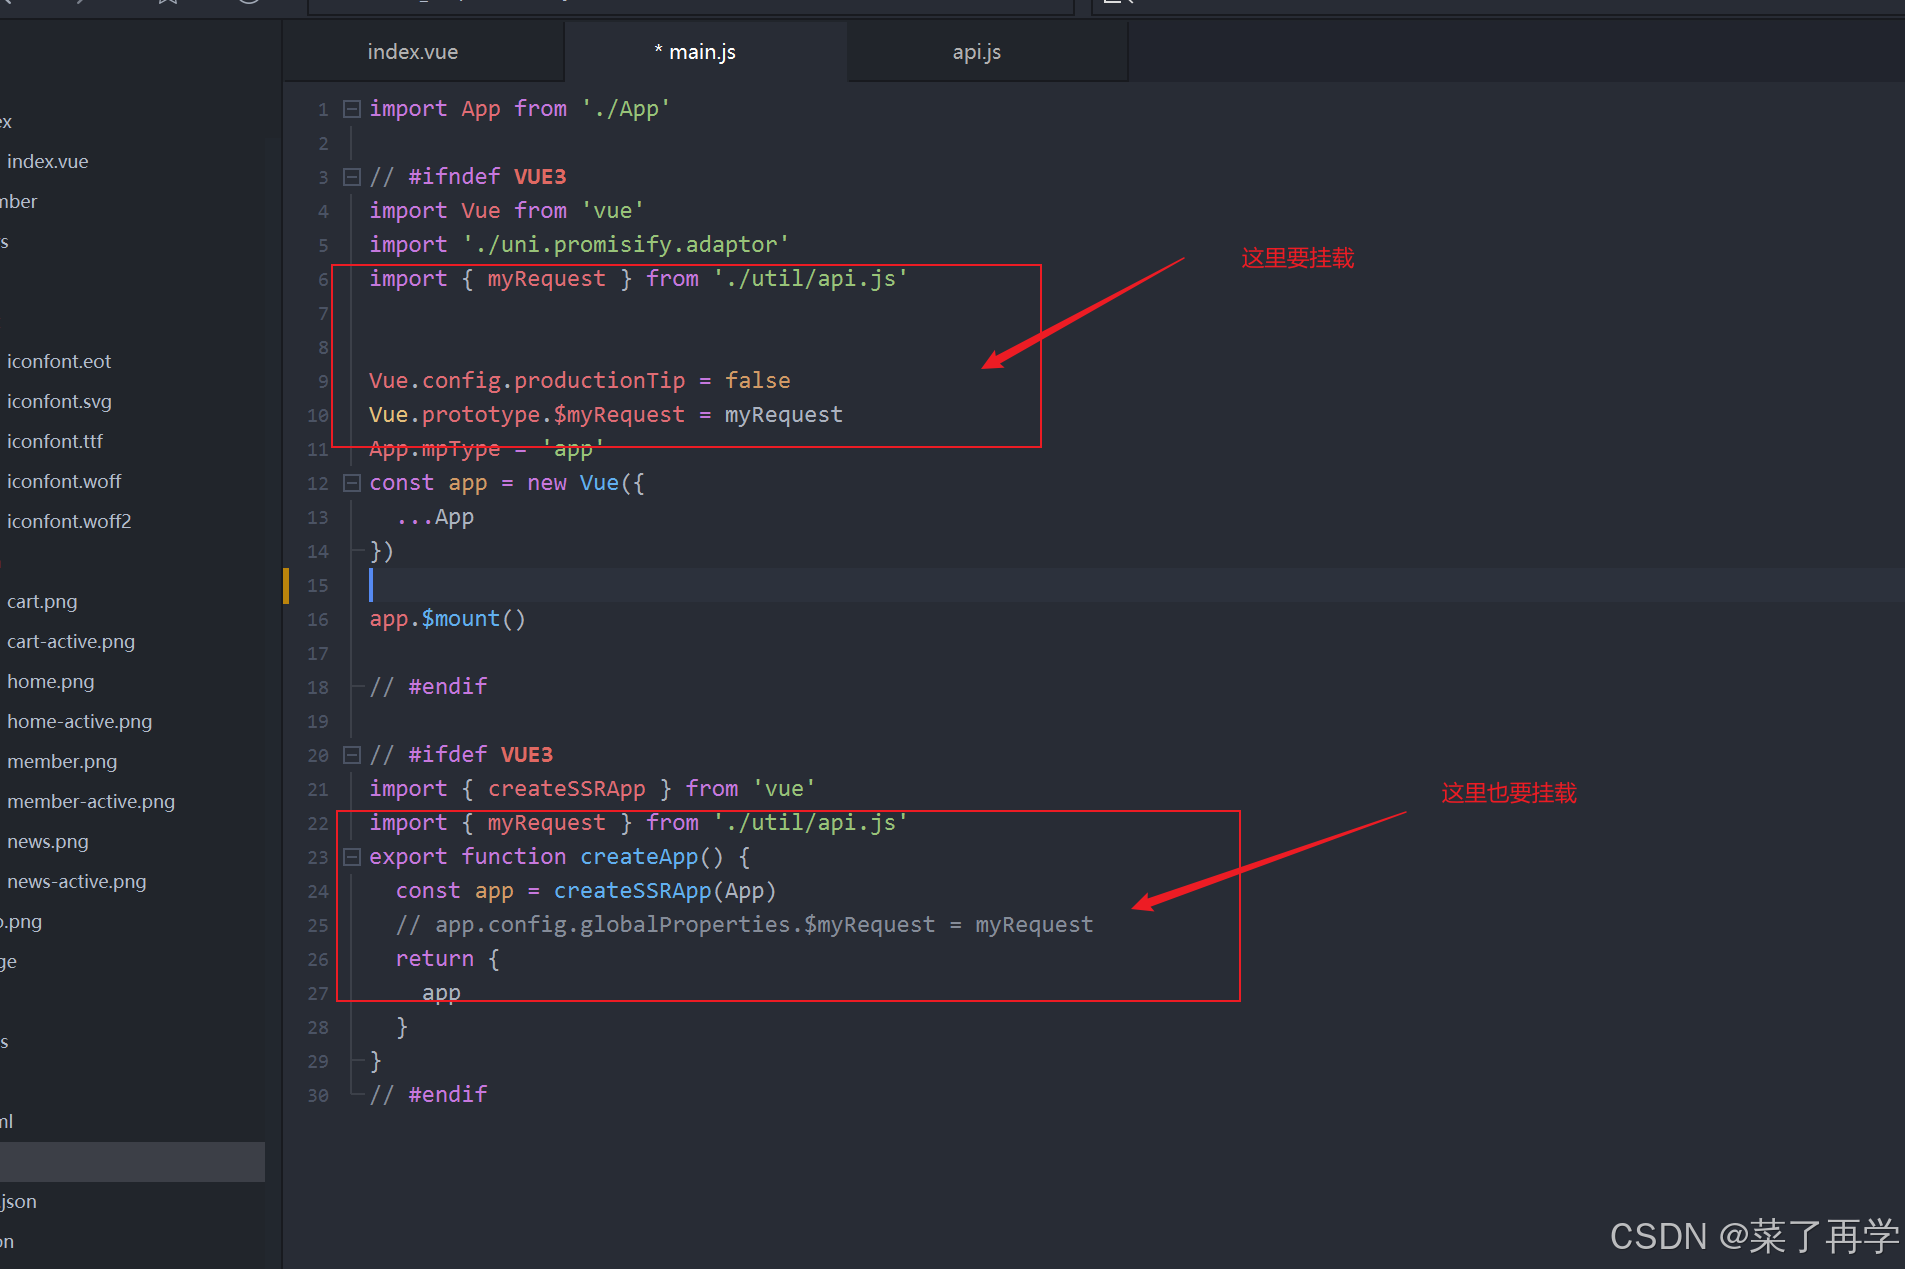This screenshot has width=1905, height=1269.
Task: Click line number 15 in the gutter
Action: [x=317, y=586]
